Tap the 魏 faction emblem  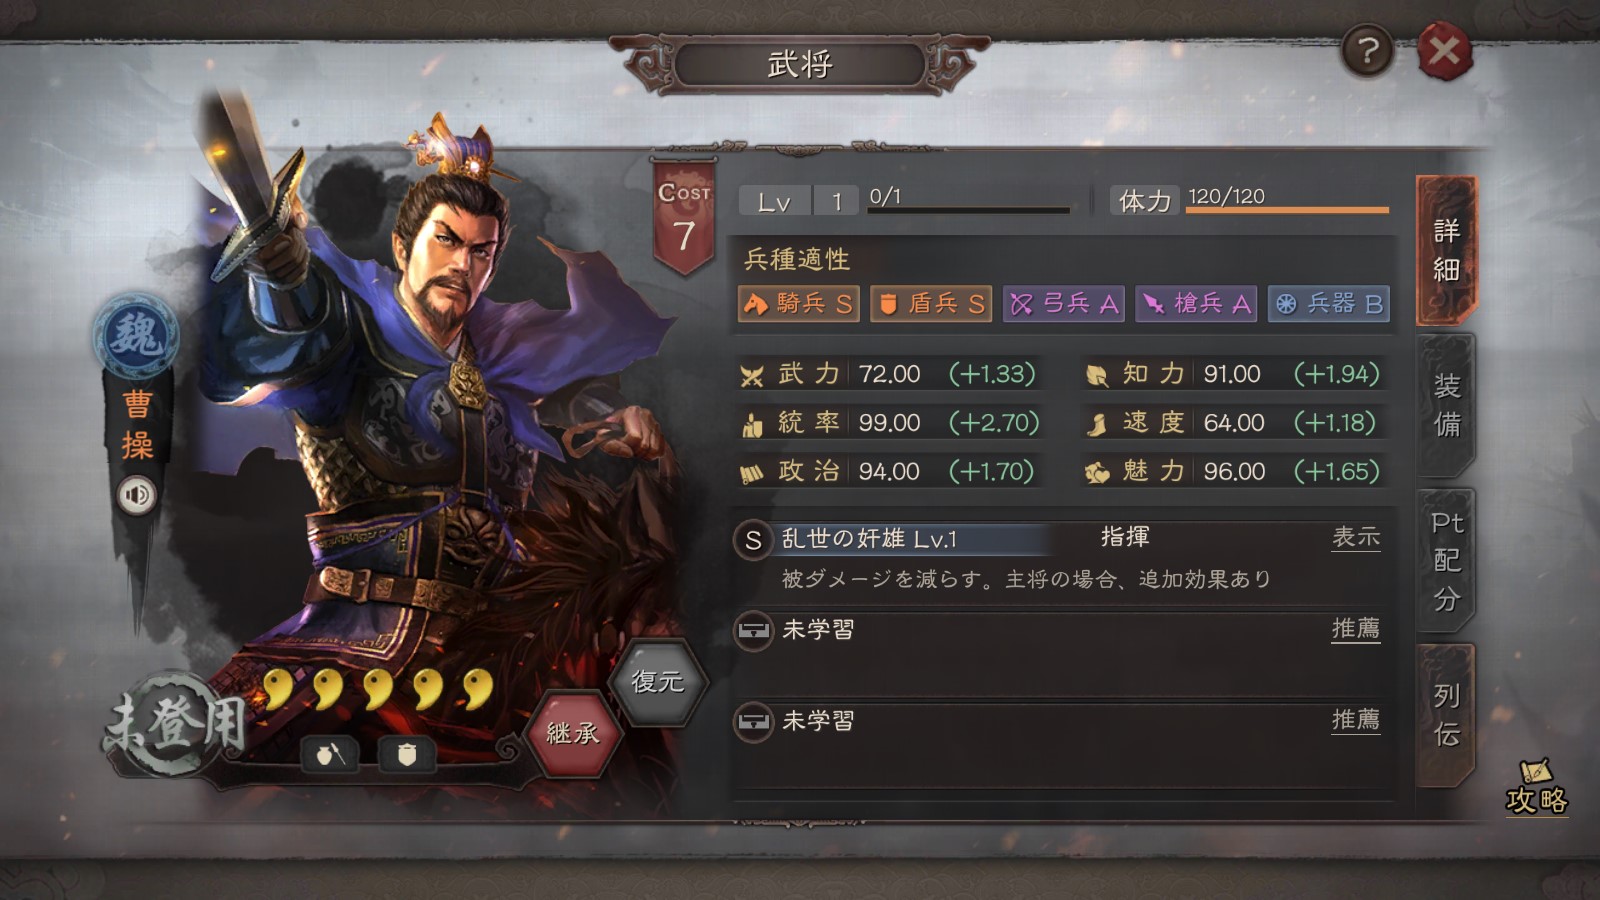[x=136, y=335]
